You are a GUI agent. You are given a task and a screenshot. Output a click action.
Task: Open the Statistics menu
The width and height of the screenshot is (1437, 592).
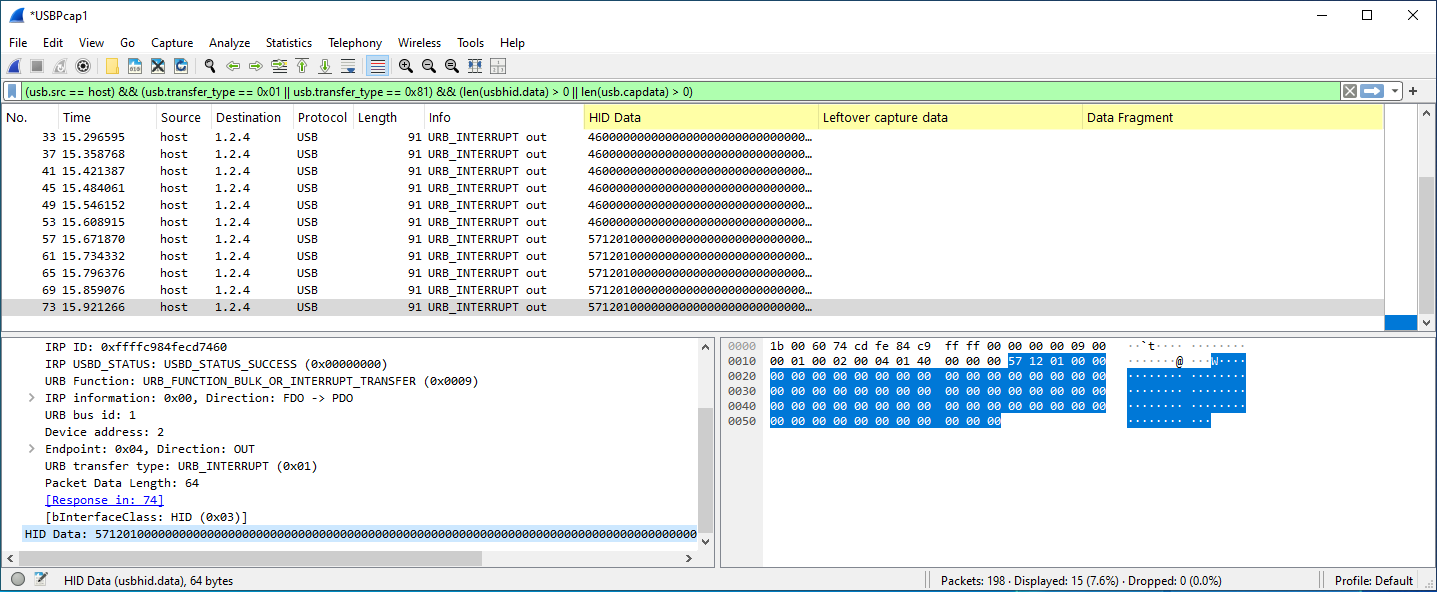click(x=288, y=42)
